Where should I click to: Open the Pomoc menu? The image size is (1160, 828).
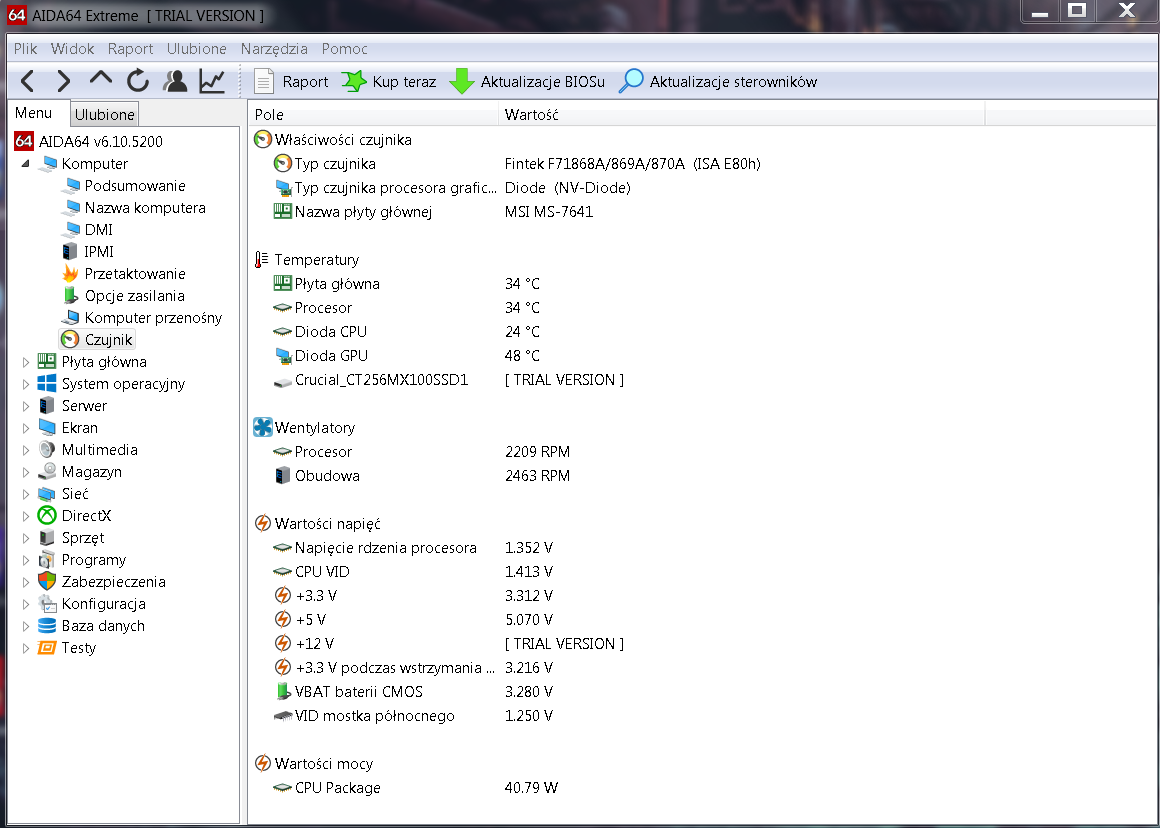pos(345,49)
